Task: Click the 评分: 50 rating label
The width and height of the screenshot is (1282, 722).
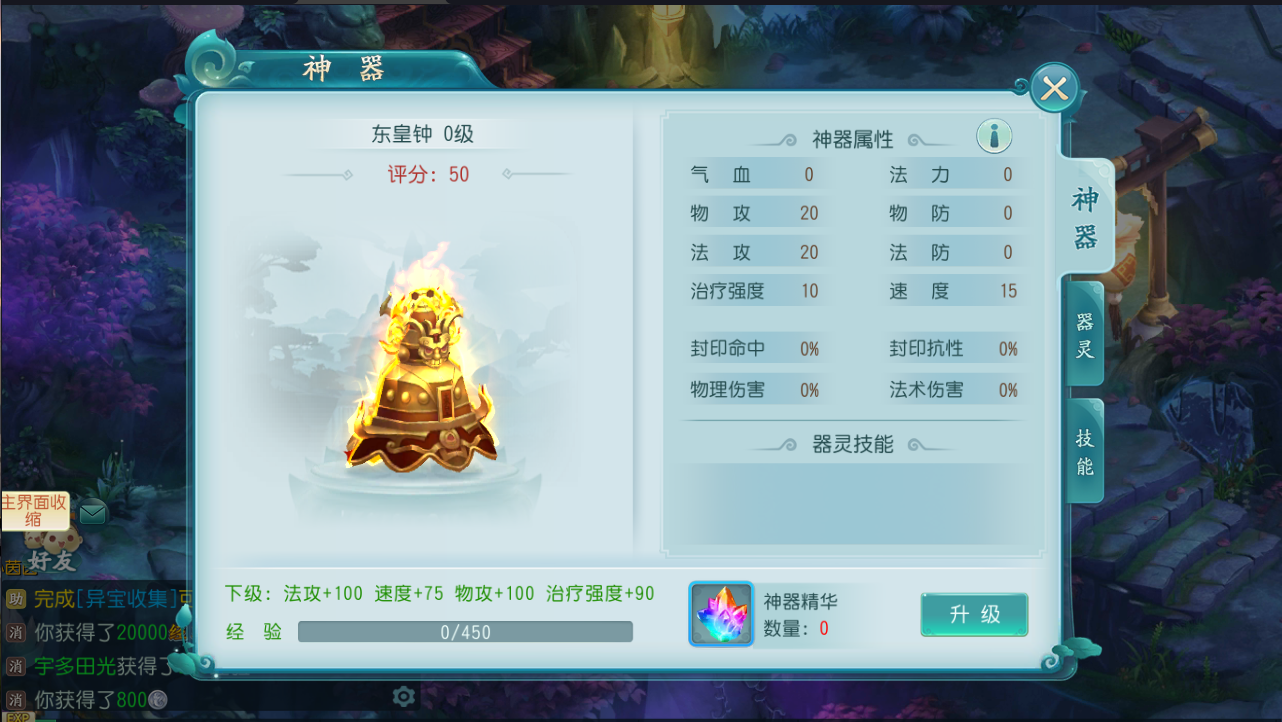Action: pos(428,174)
